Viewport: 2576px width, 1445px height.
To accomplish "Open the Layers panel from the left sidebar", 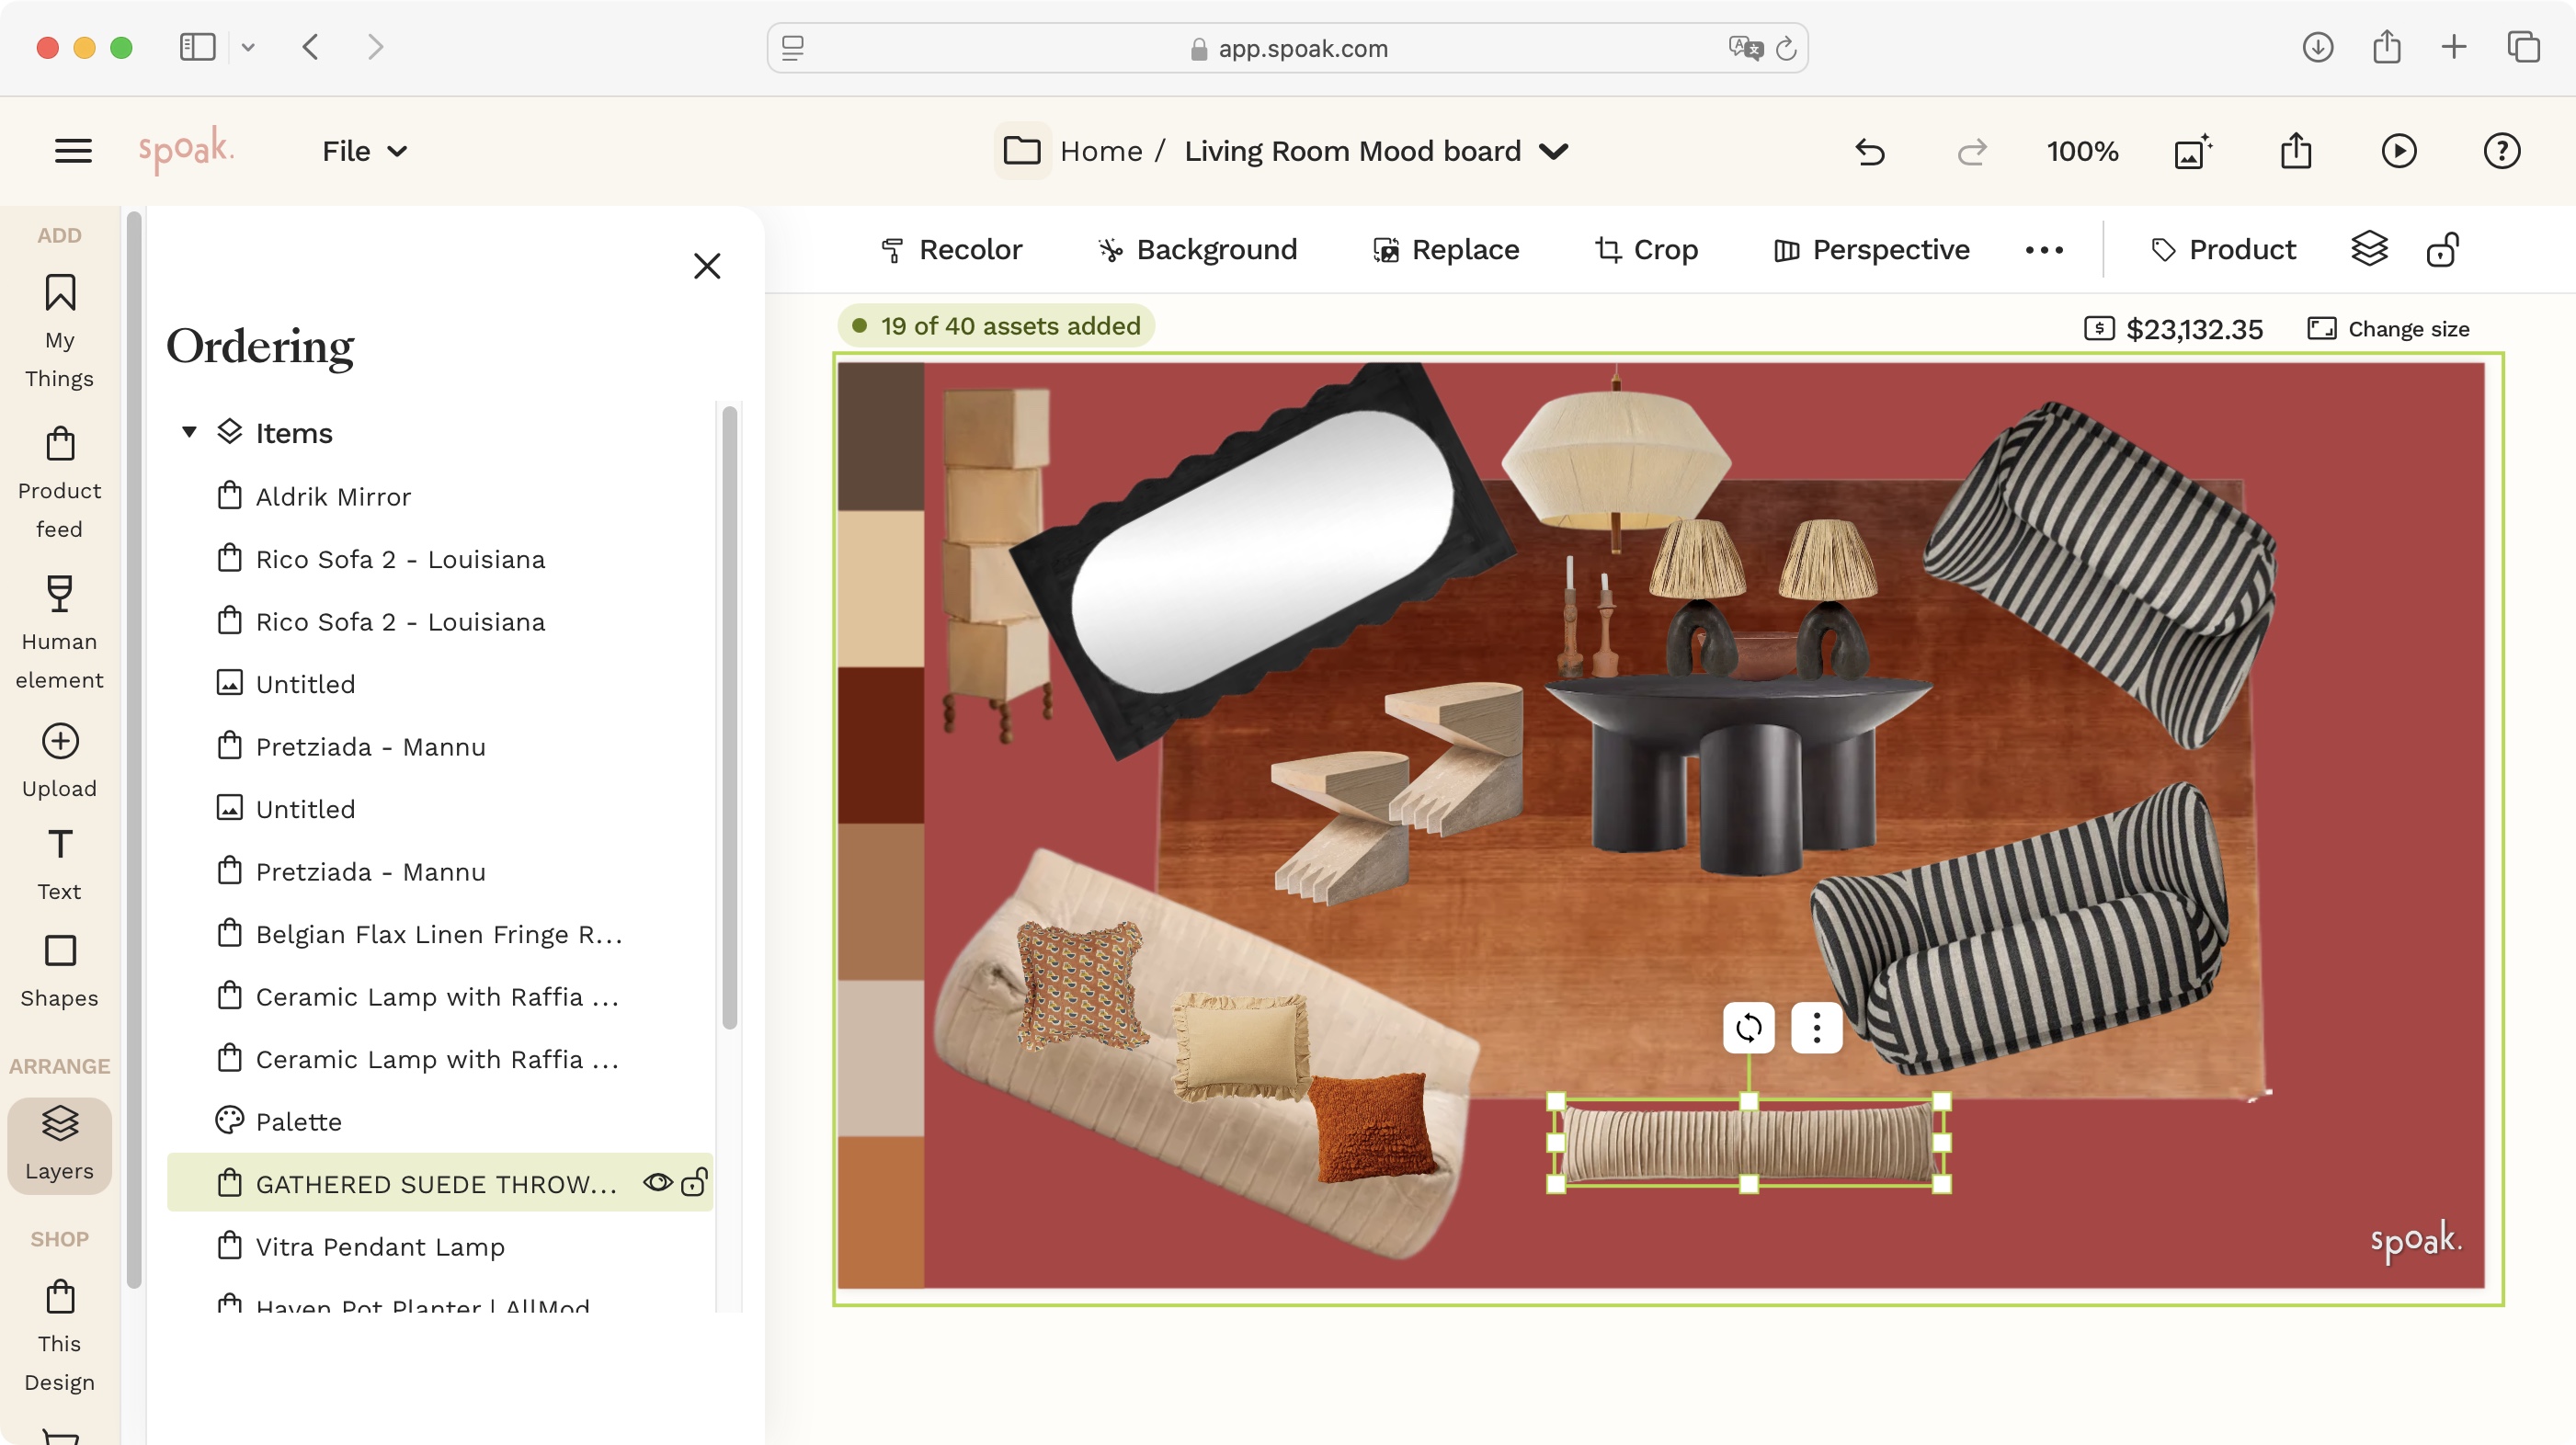I will click(59, 1146).
